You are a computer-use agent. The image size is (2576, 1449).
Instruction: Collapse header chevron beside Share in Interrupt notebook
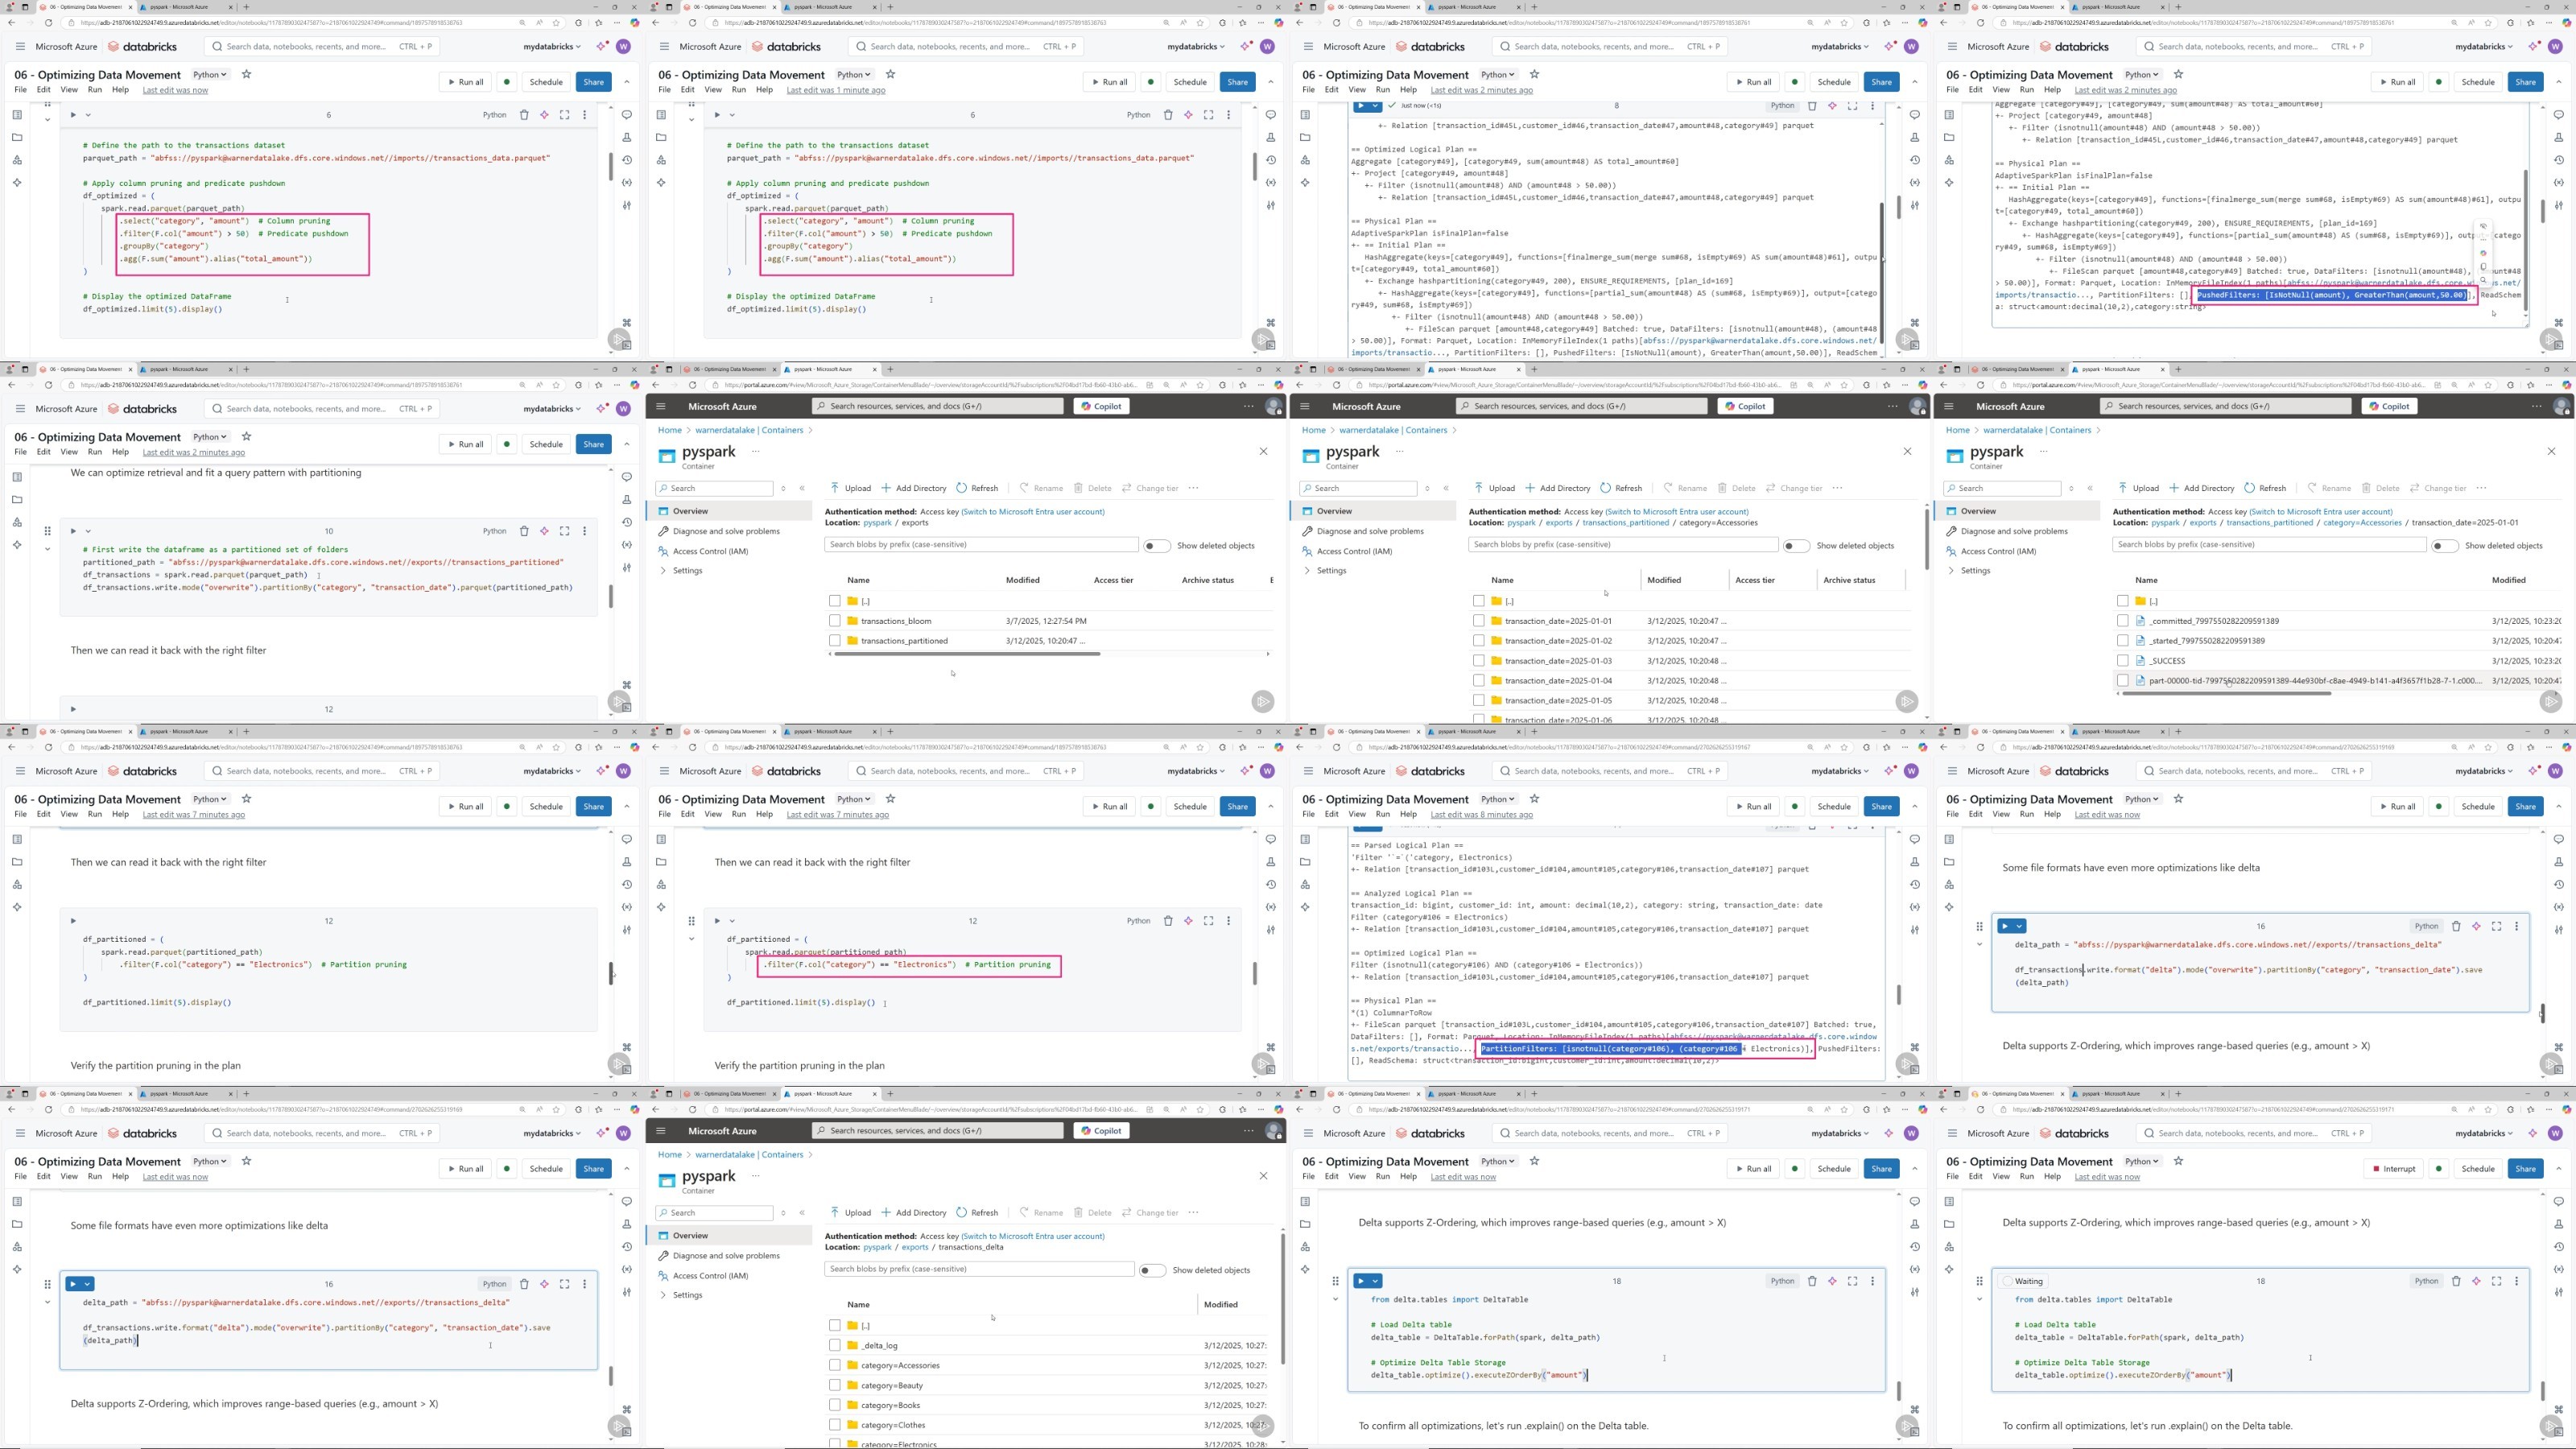pos(2559,1168)
